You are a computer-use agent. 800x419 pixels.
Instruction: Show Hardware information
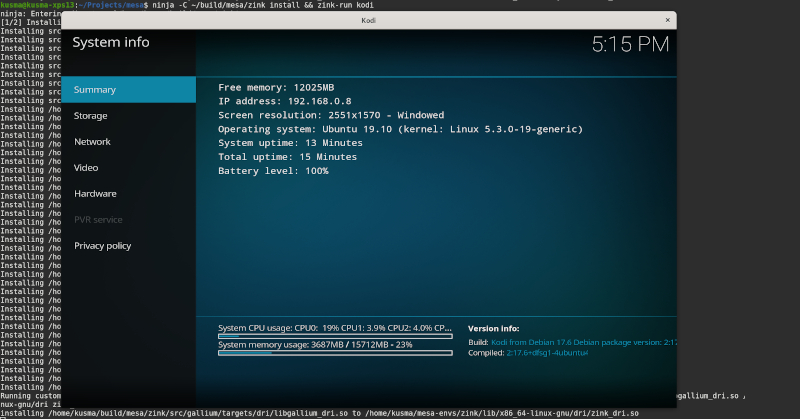[x=95, y=194]
